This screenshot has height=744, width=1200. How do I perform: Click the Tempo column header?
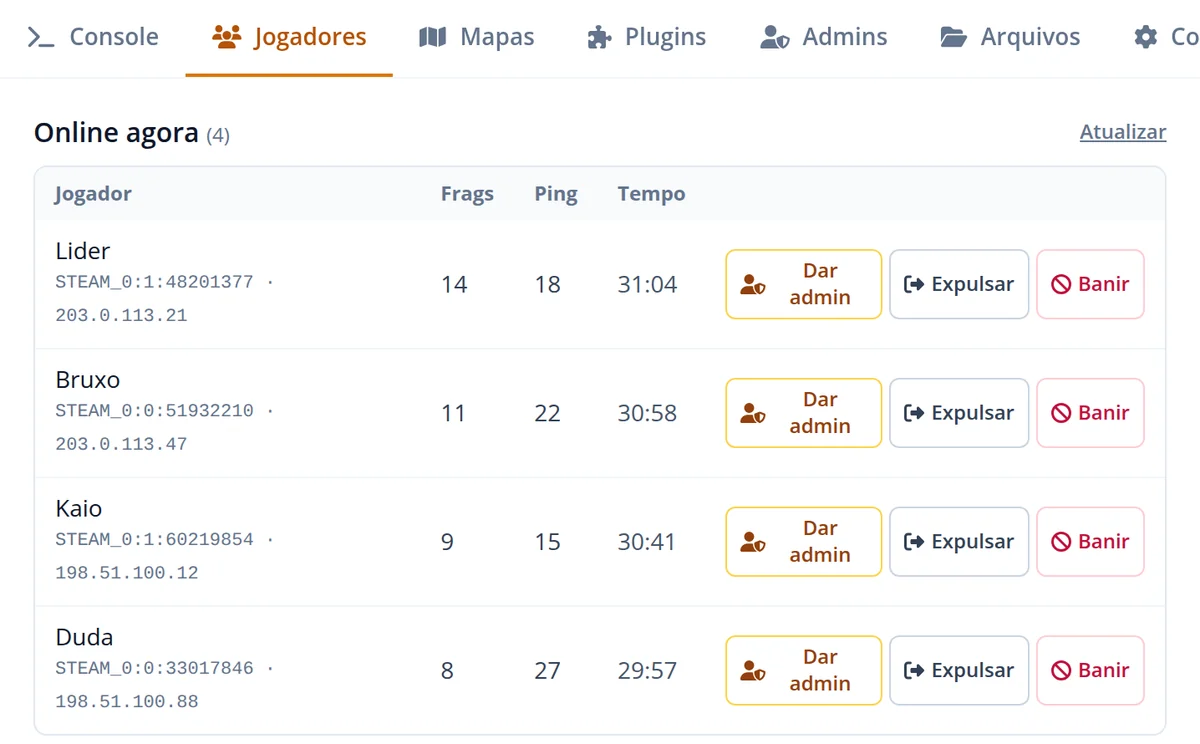[x=652, y=194]
